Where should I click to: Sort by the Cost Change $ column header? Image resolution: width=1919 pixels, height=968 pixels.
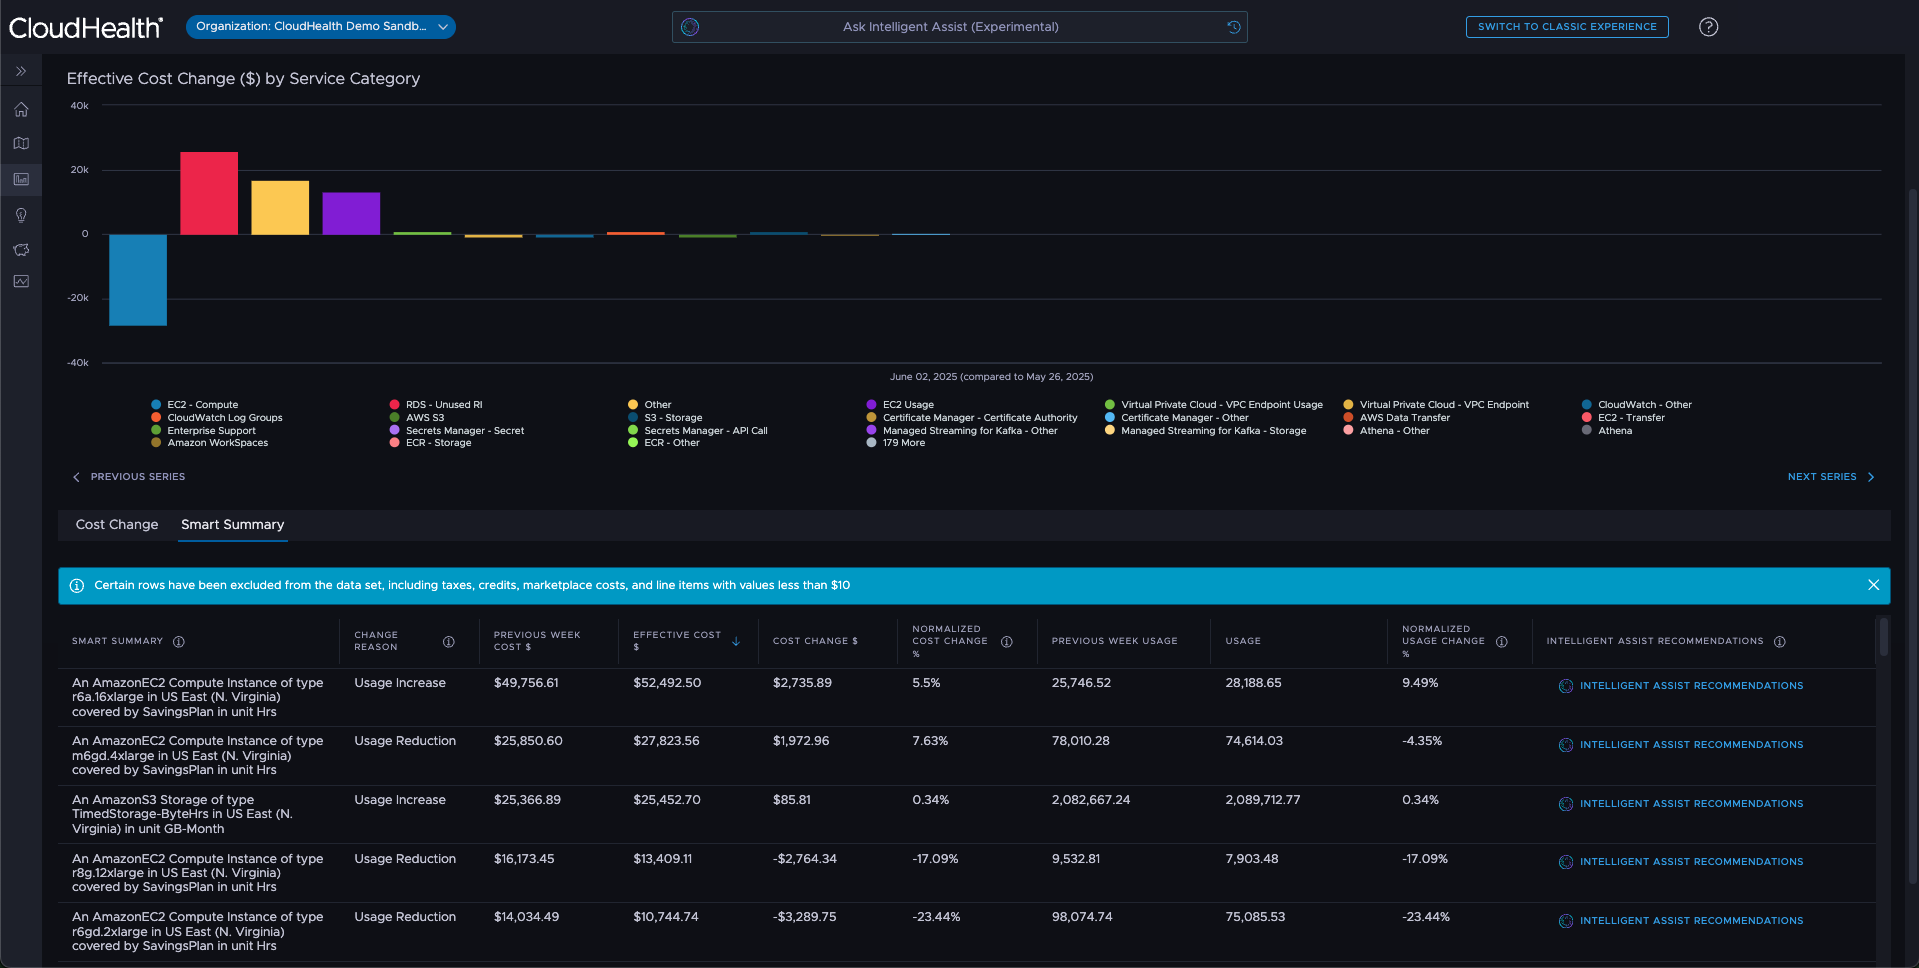tap(815, 641)
